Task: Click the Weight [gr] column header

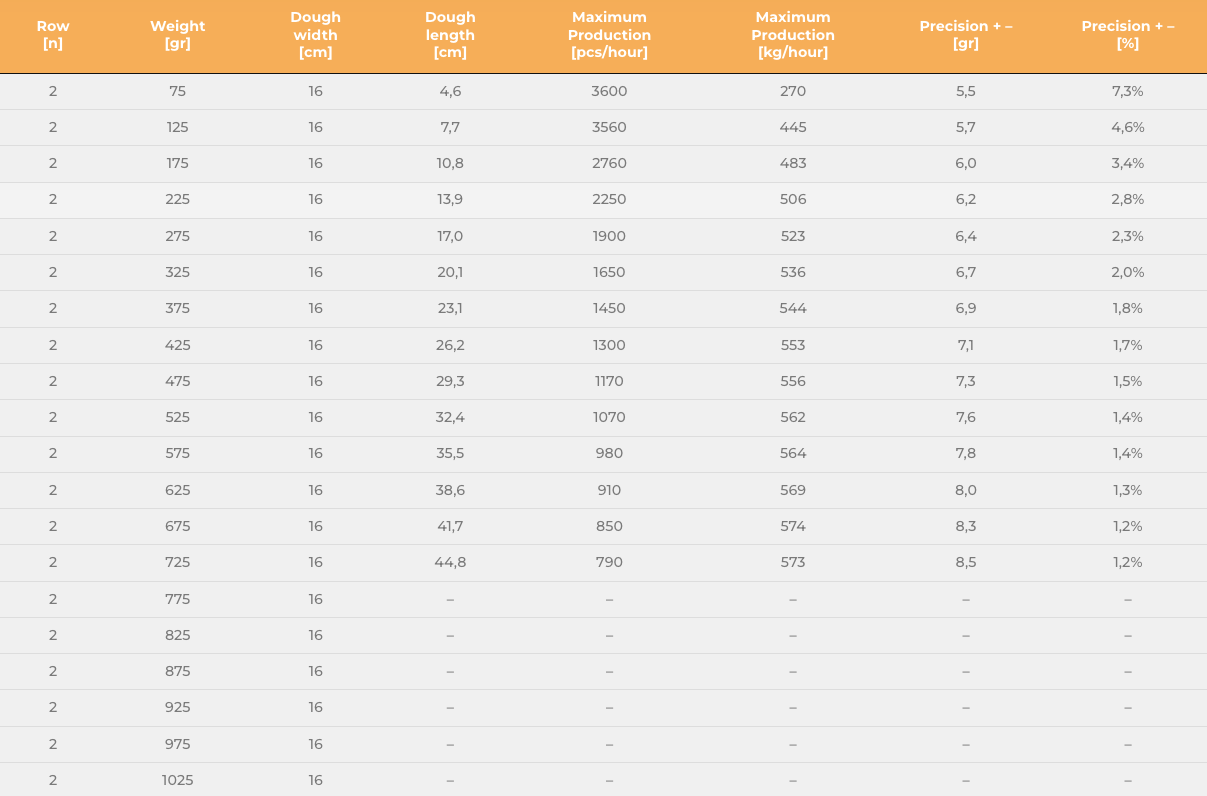Action: coord(177,35)
